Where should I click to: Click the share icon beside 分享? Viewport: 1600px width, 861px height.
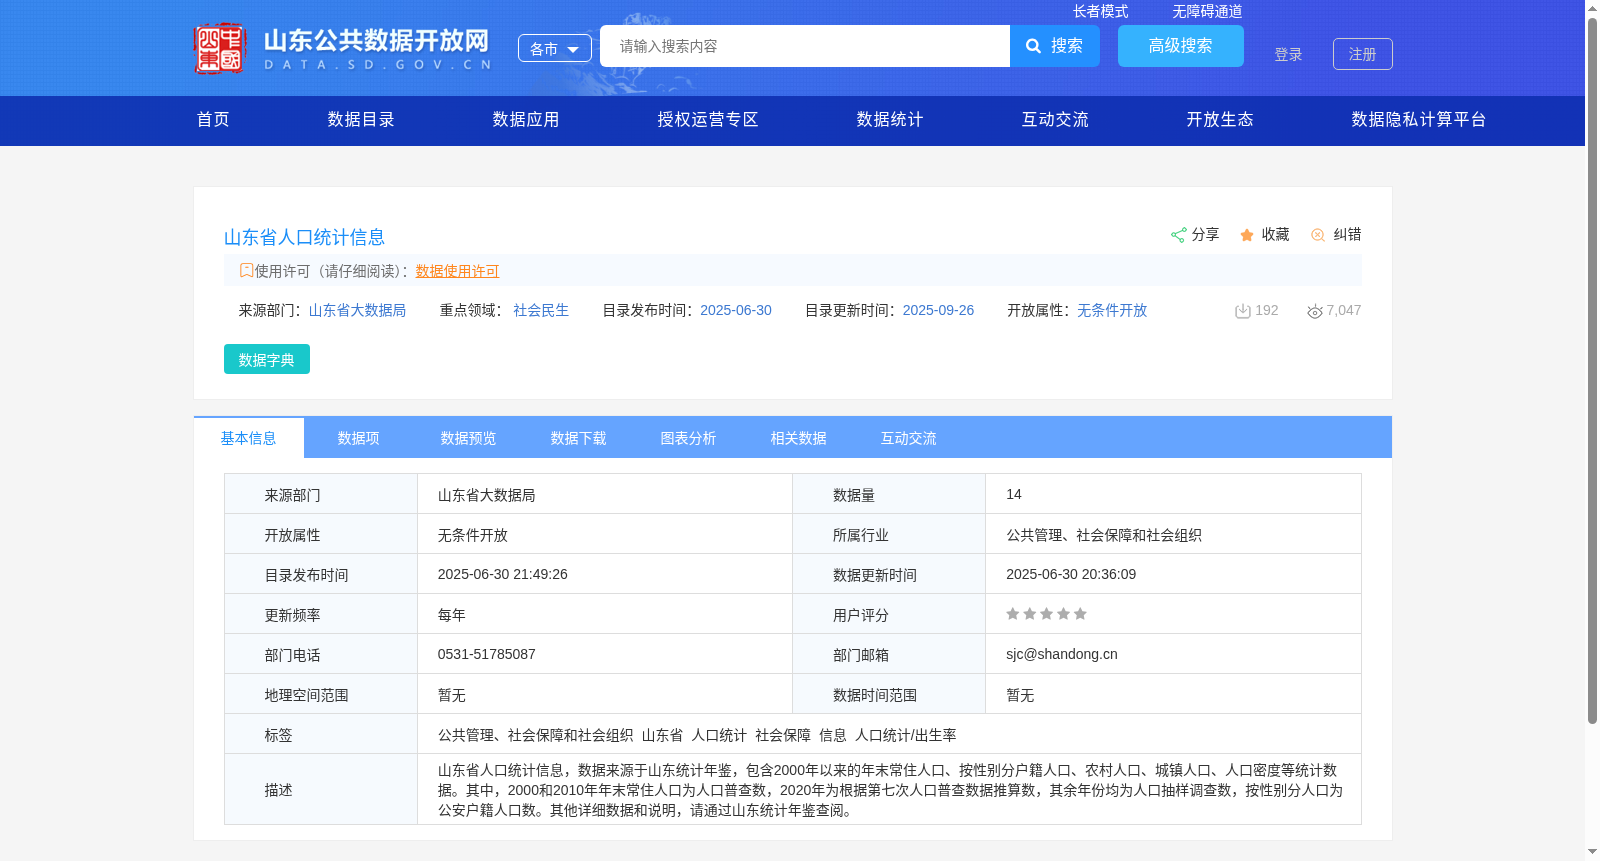coord(1178,235)
